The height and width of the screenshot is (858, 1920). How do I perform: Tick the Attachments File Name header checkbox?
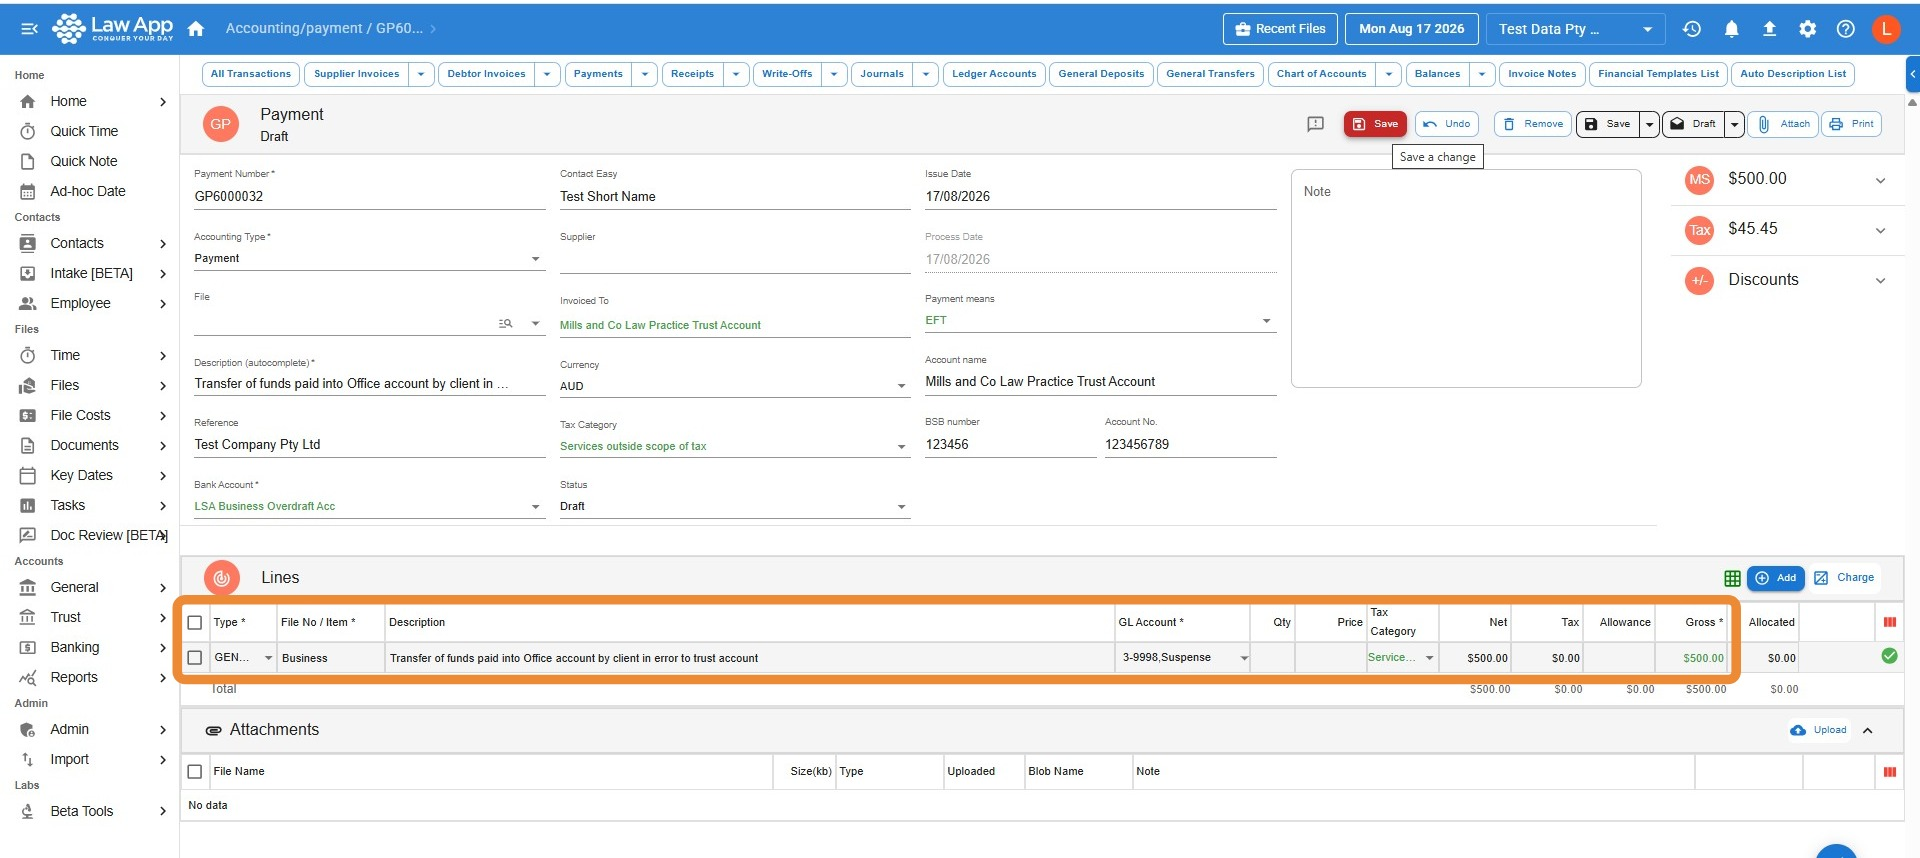pyautogui.click(x=195, y=772)
